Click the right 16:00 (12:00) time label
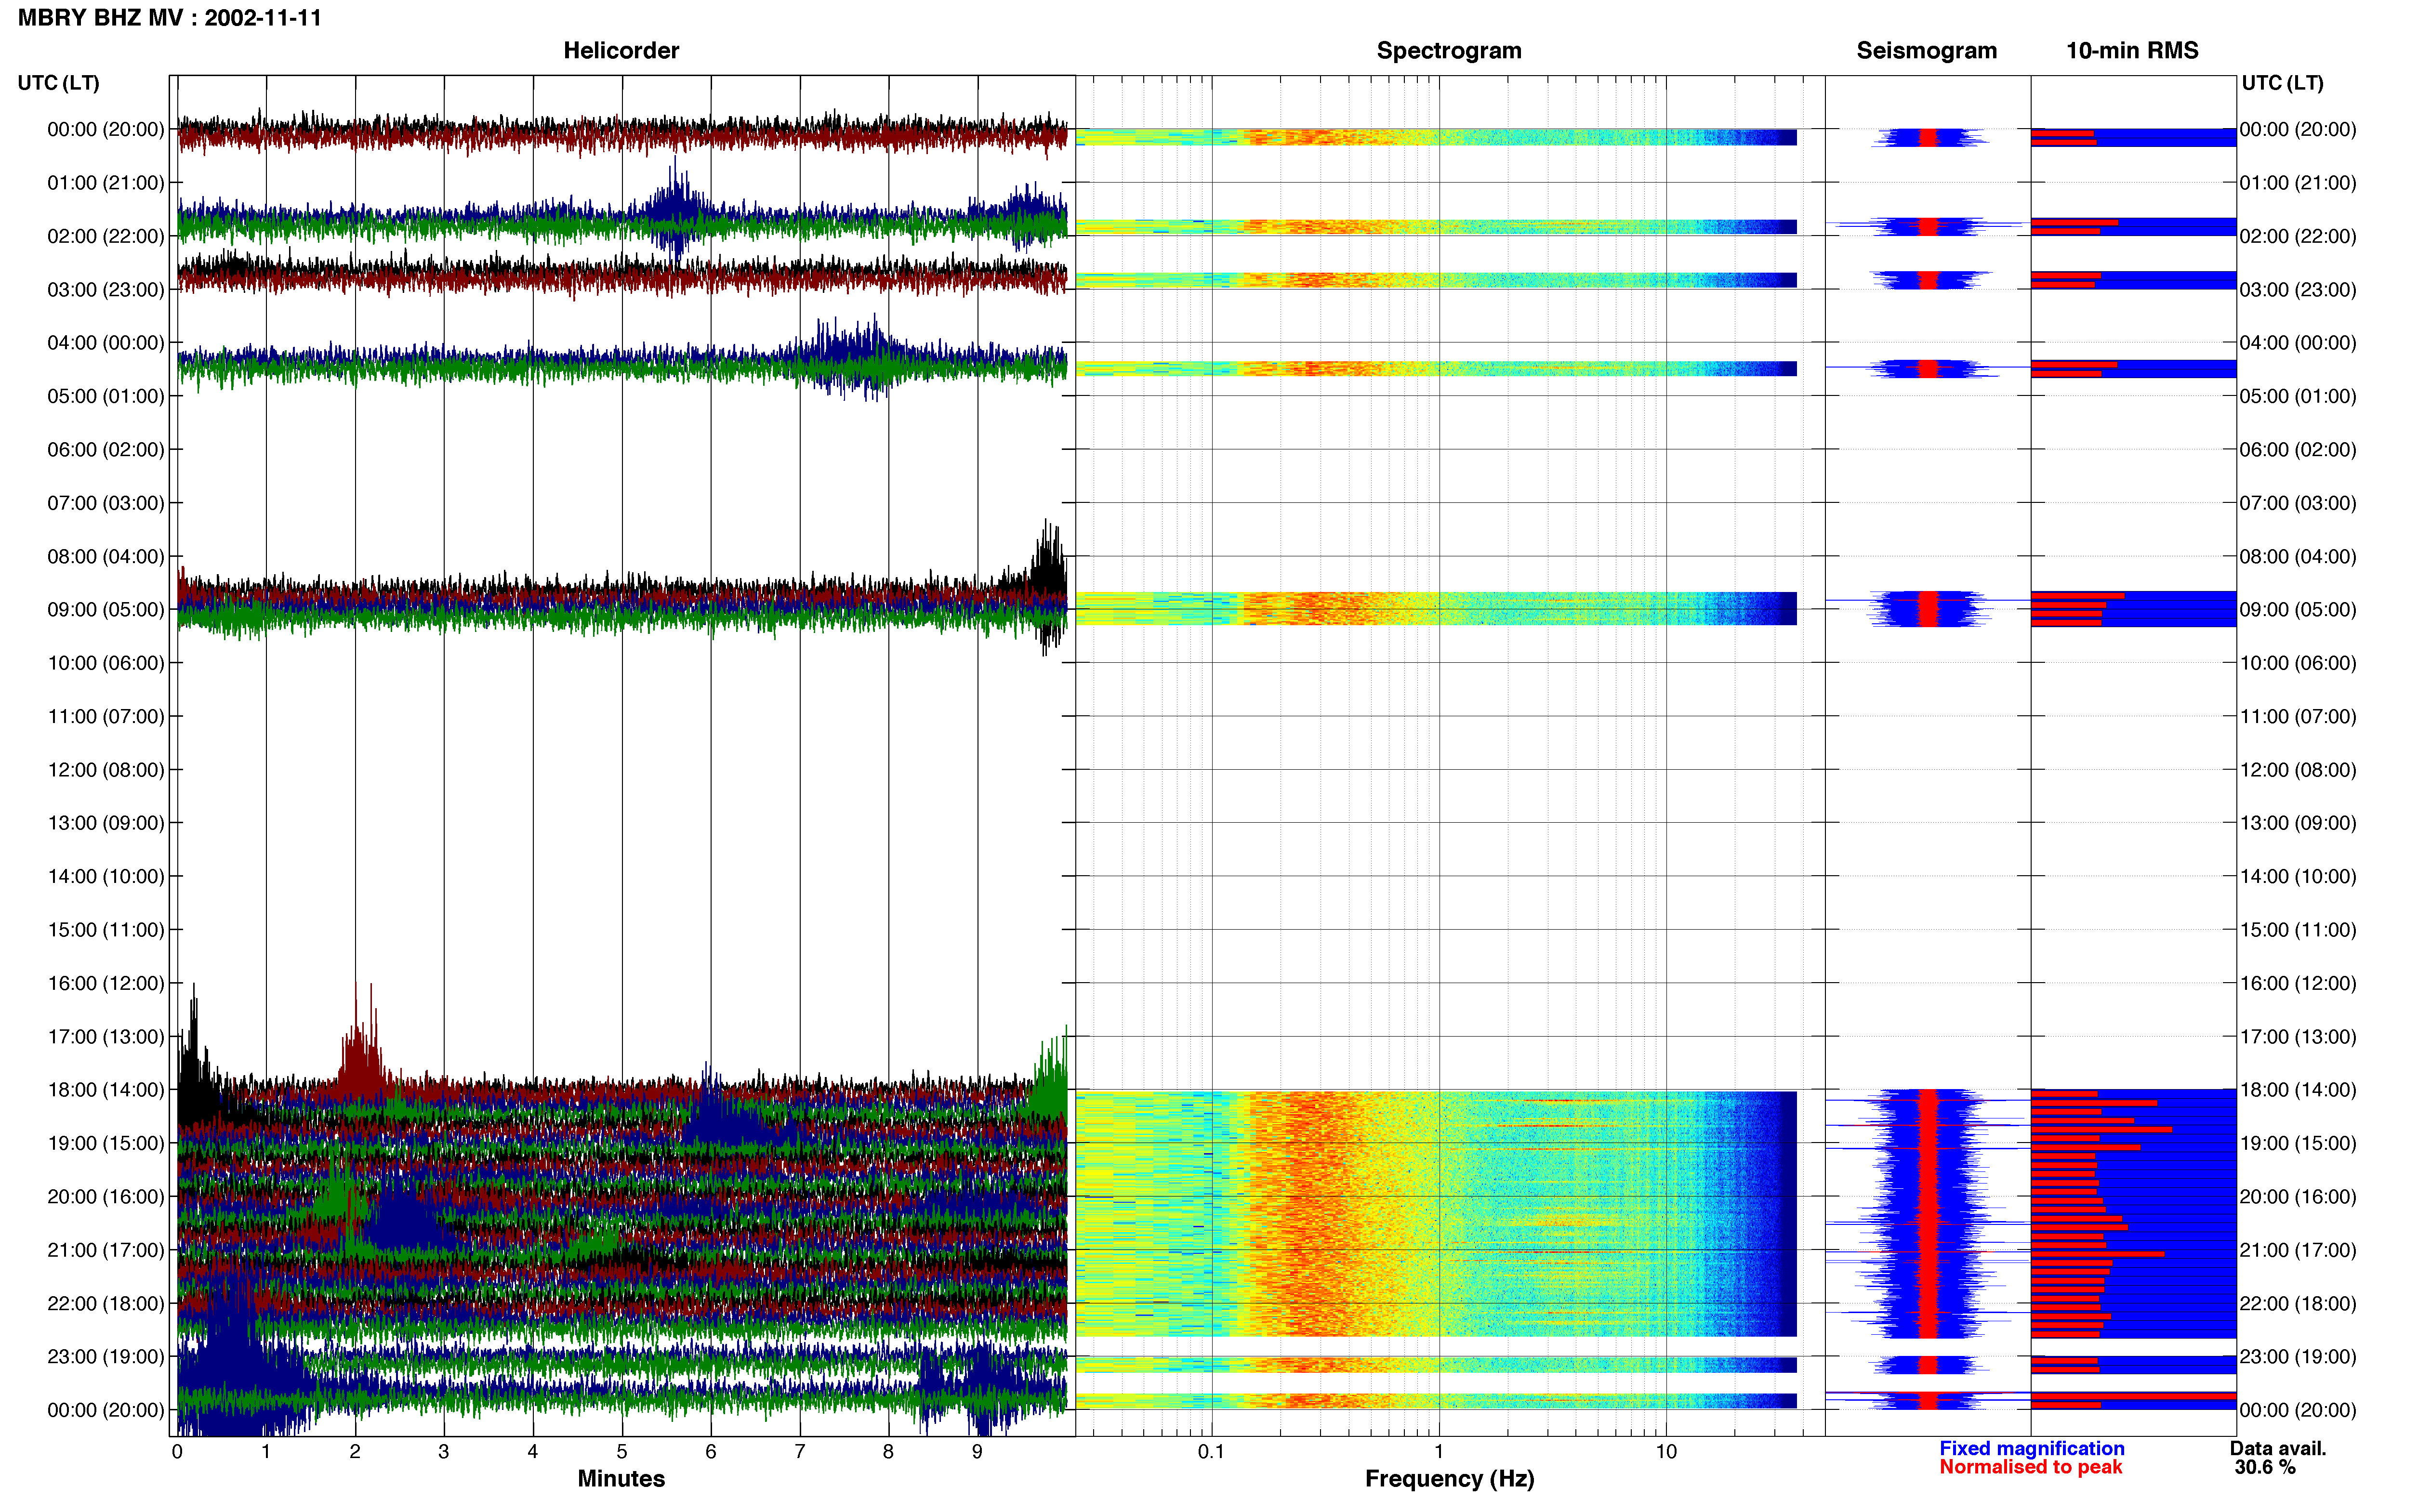The image size is (2418, 1512). [2298, 983]
